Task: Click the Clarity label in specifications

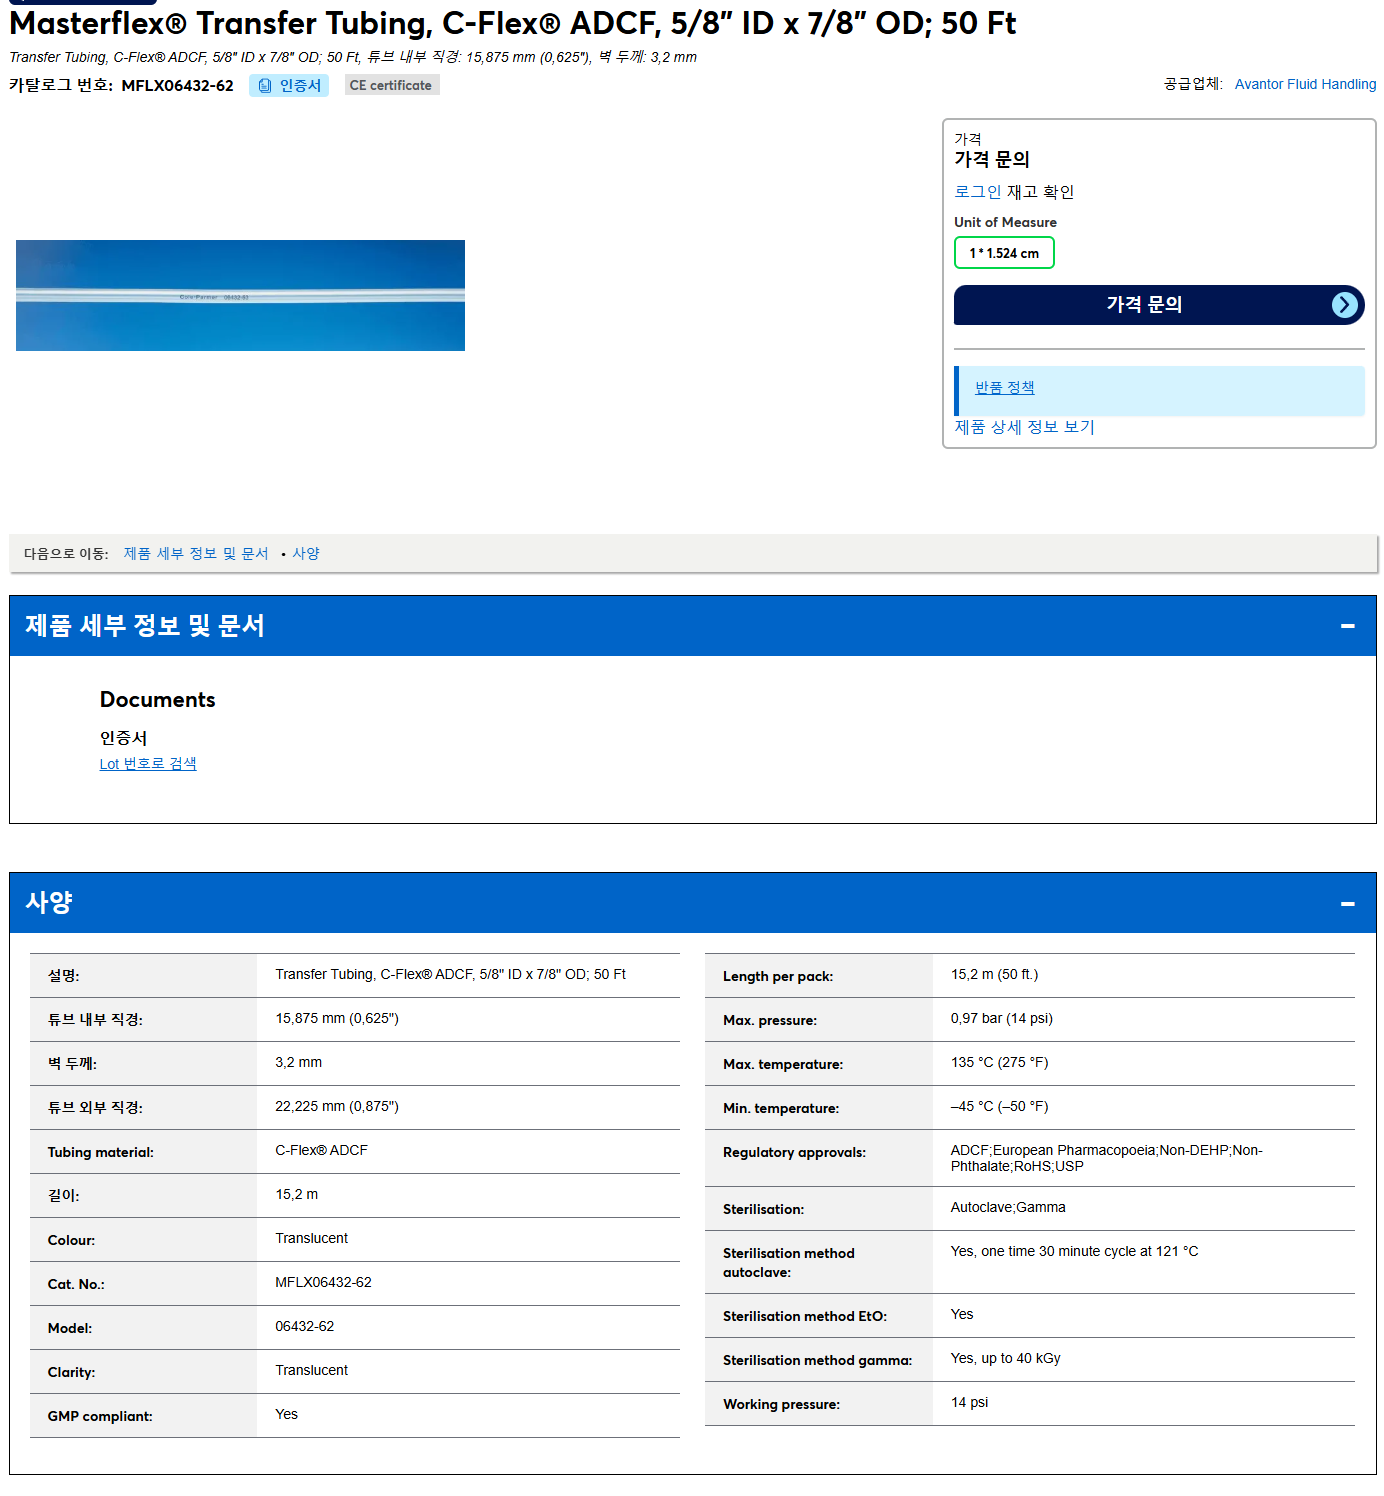Action: [x=72, y=1373]
